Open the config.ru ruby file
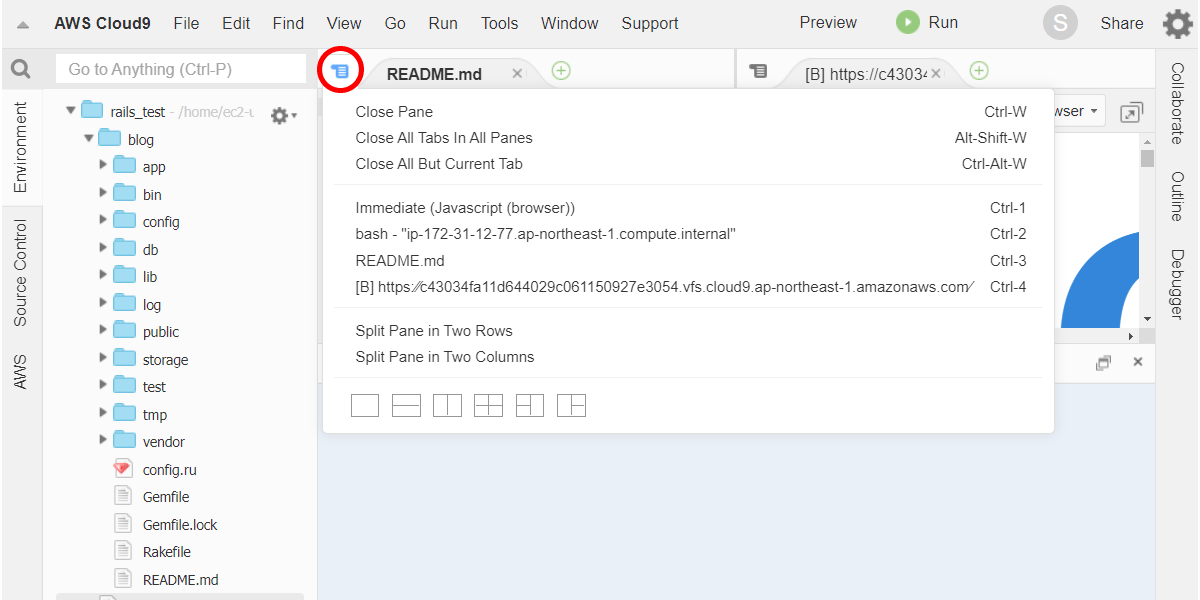 pos(169,469)
